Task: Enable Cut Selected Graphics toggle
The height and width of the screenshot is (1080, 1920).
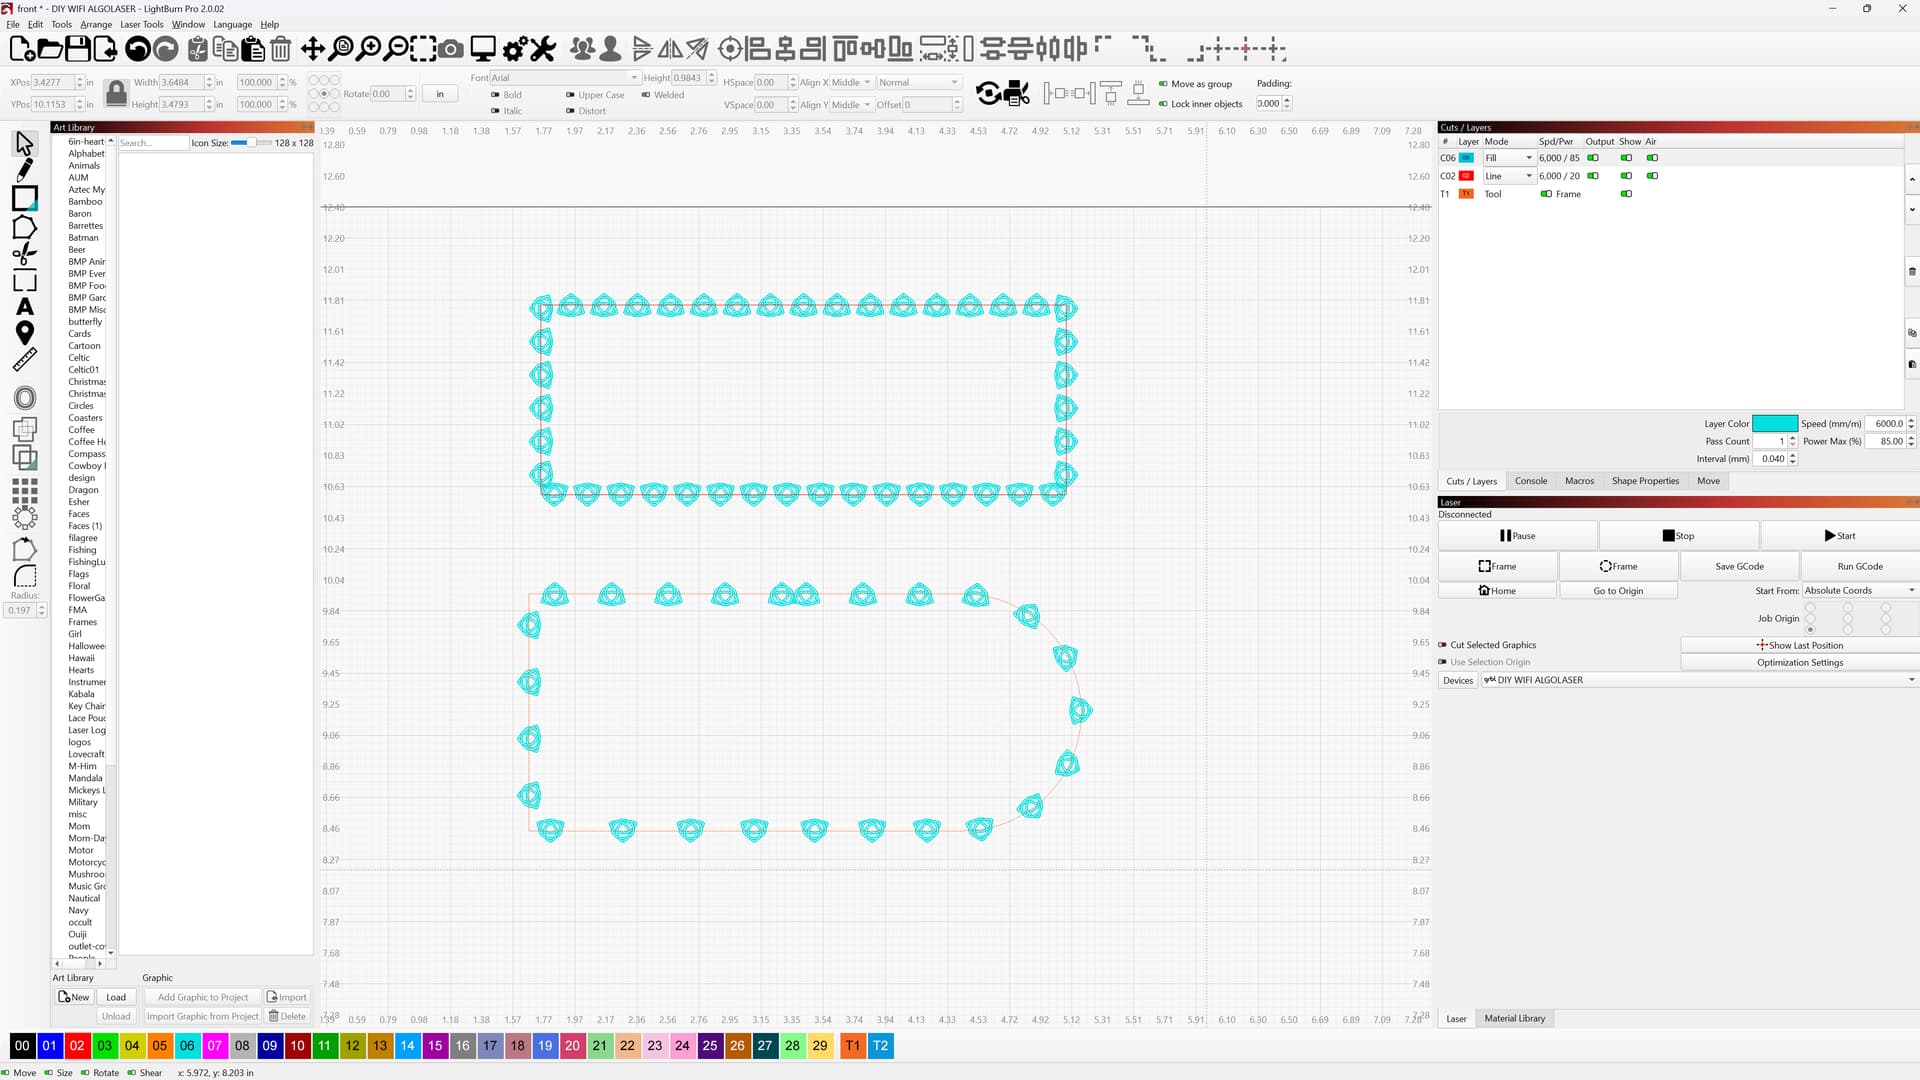Action: [1443, 645]
